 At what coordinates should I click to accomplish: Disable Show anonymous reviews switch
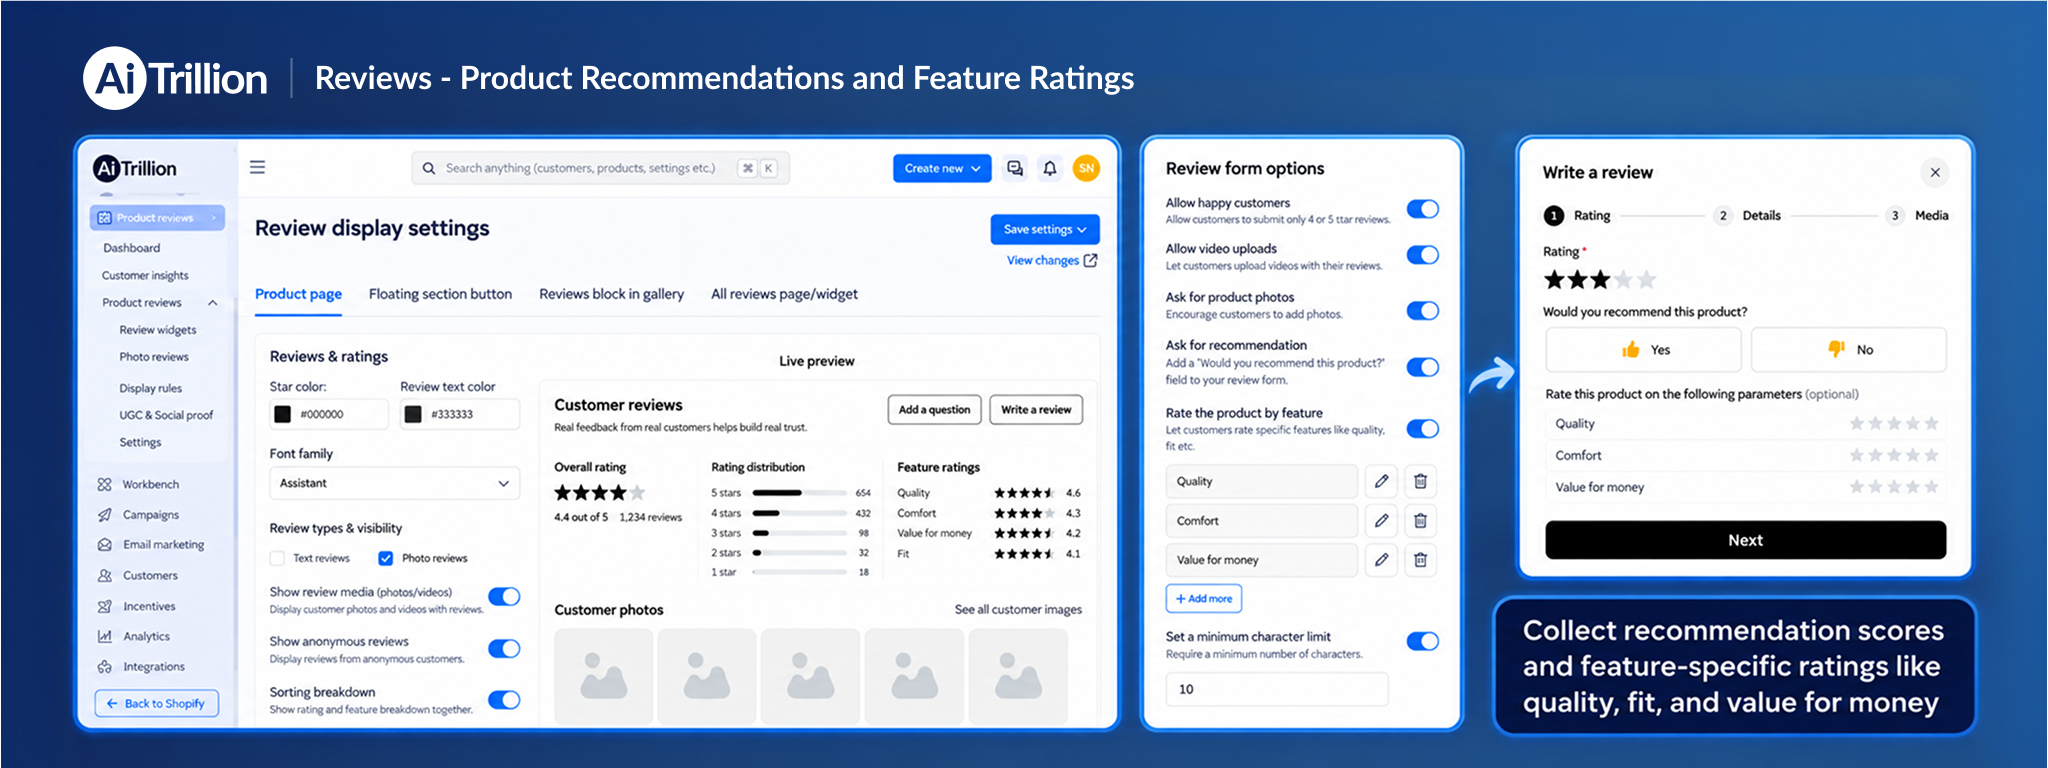[504, 649]
